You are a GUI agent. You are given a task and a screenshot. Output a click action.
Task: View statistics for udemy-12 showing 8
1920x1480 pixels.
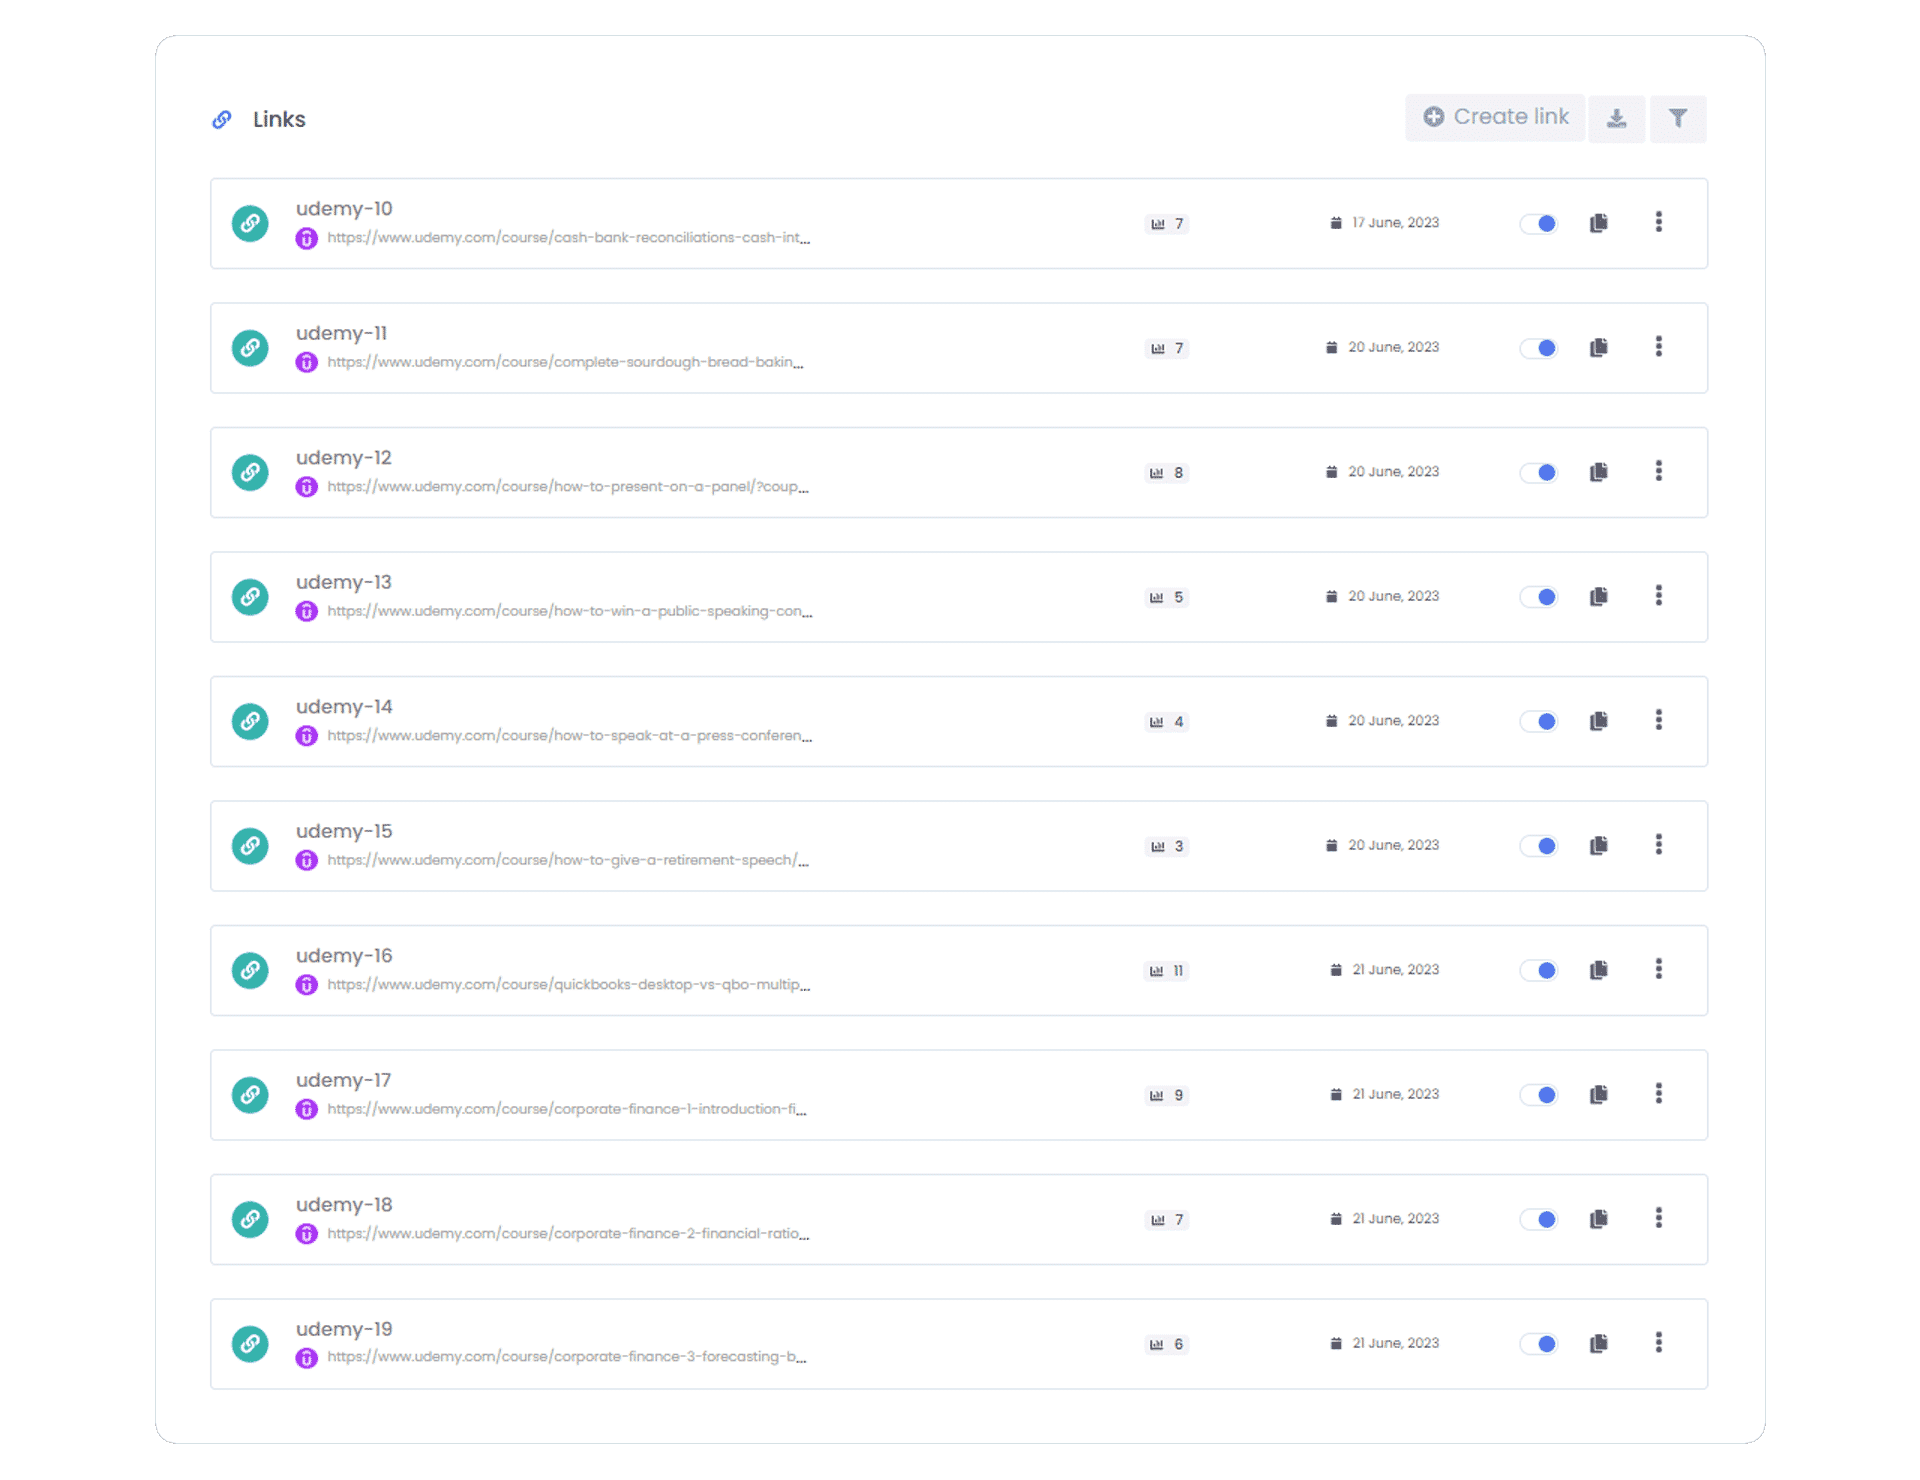point(1167,473)
